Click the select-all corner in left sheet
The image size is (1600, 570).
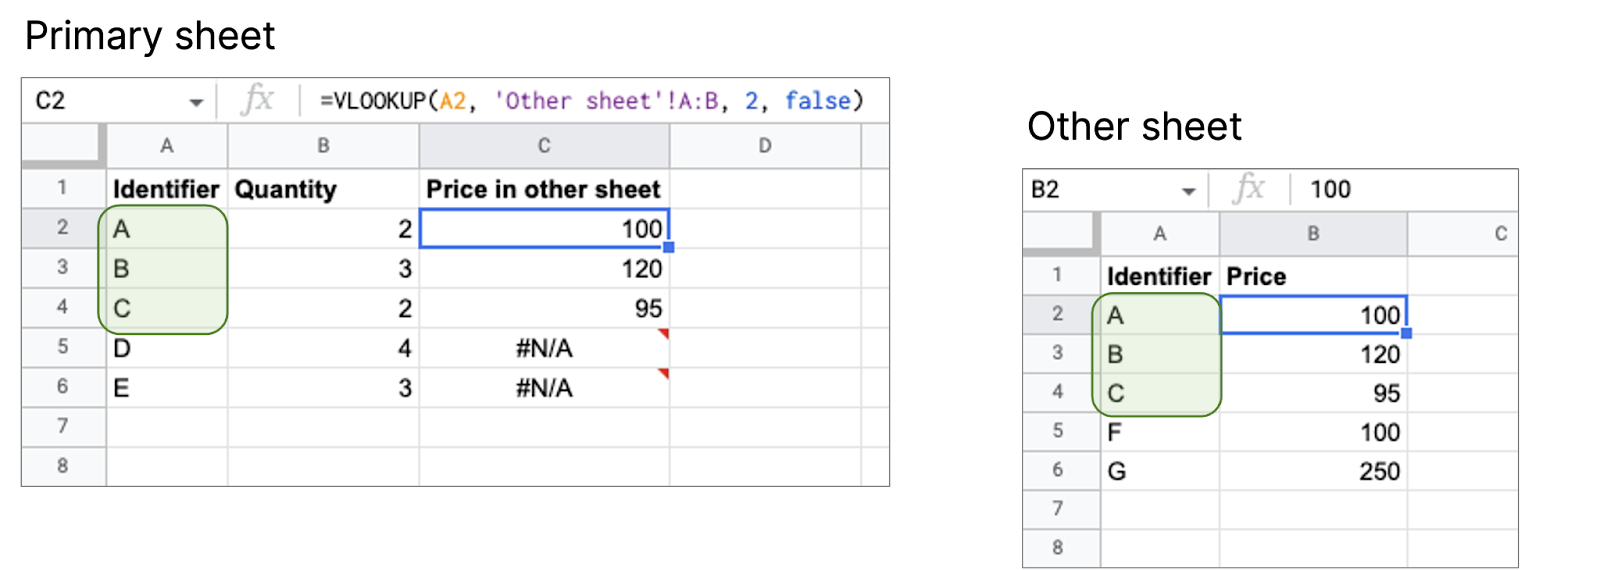(x=63, y=146)
